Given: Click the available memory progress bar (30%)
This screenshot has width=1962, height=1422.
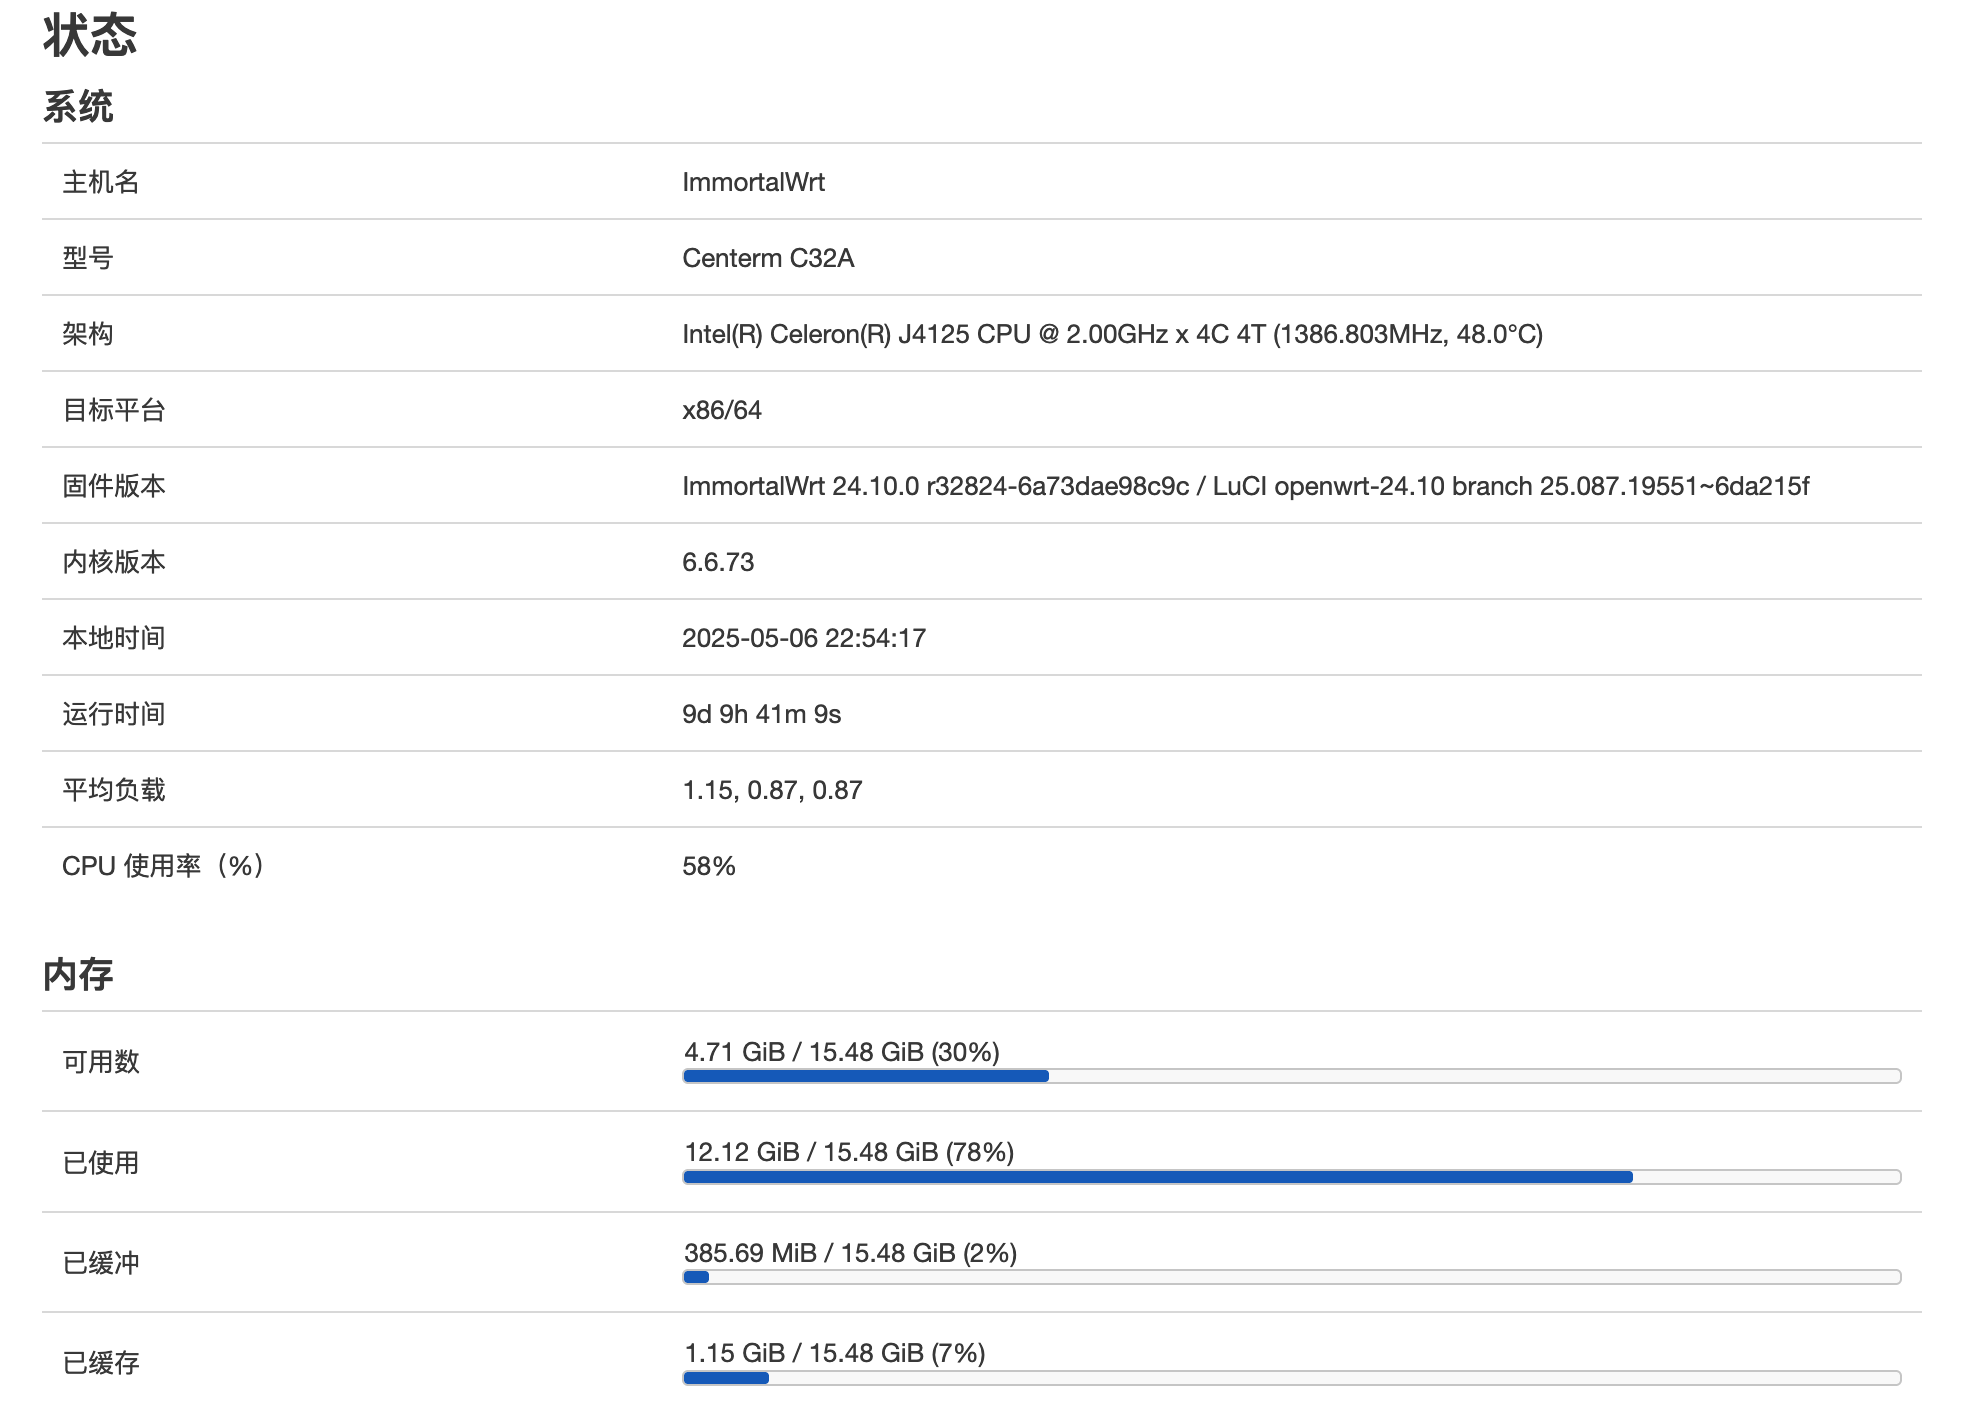Looking at the screenshot, I should pos(1292,1076).
